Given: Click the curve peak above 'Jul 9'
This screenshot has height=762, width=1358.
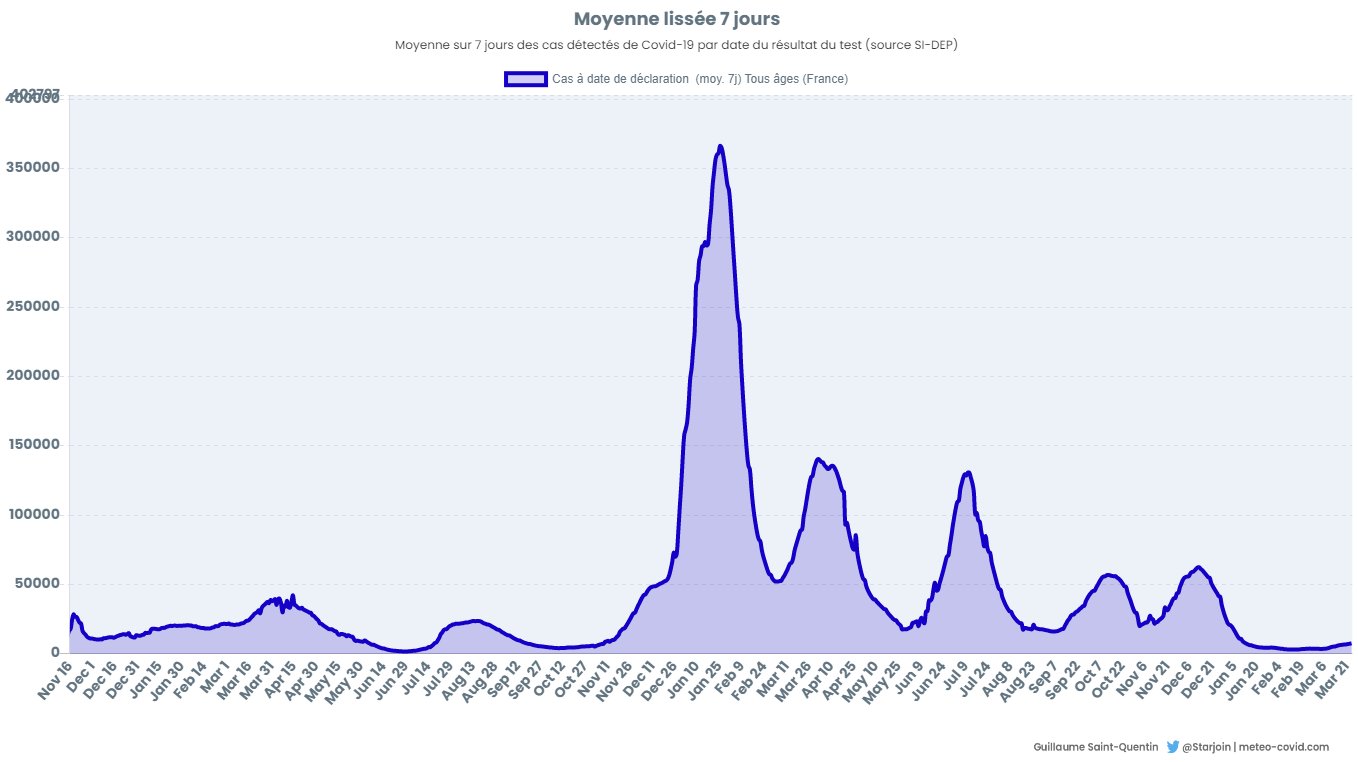Looking at the screenshot, I should 967,472.
